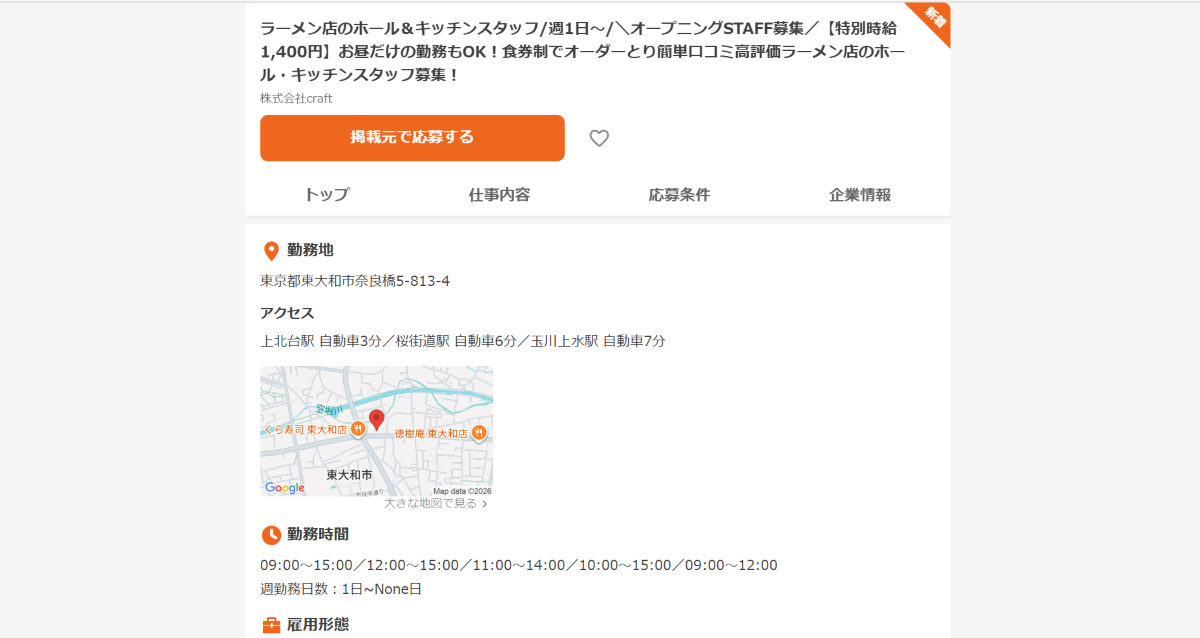Image resolution: width=1200 pixels, height=638 pixels.
Task: Click the 東大和市 label on the map
Action: [349, 474]
